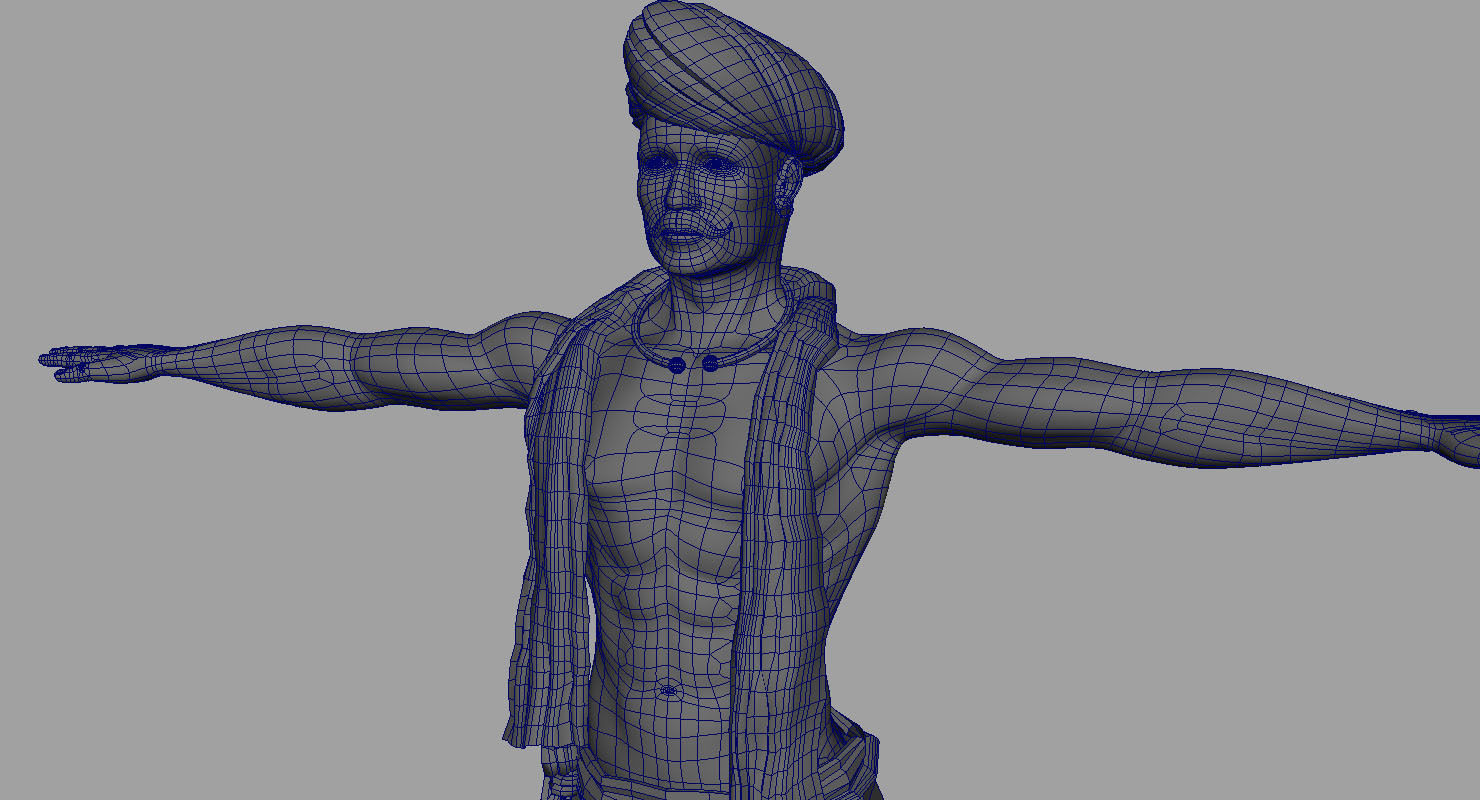Image resolution: width=1480 pixels, height=800 pixels.
Task: Click the right bead of the necklace
Action: coord(710,363)
